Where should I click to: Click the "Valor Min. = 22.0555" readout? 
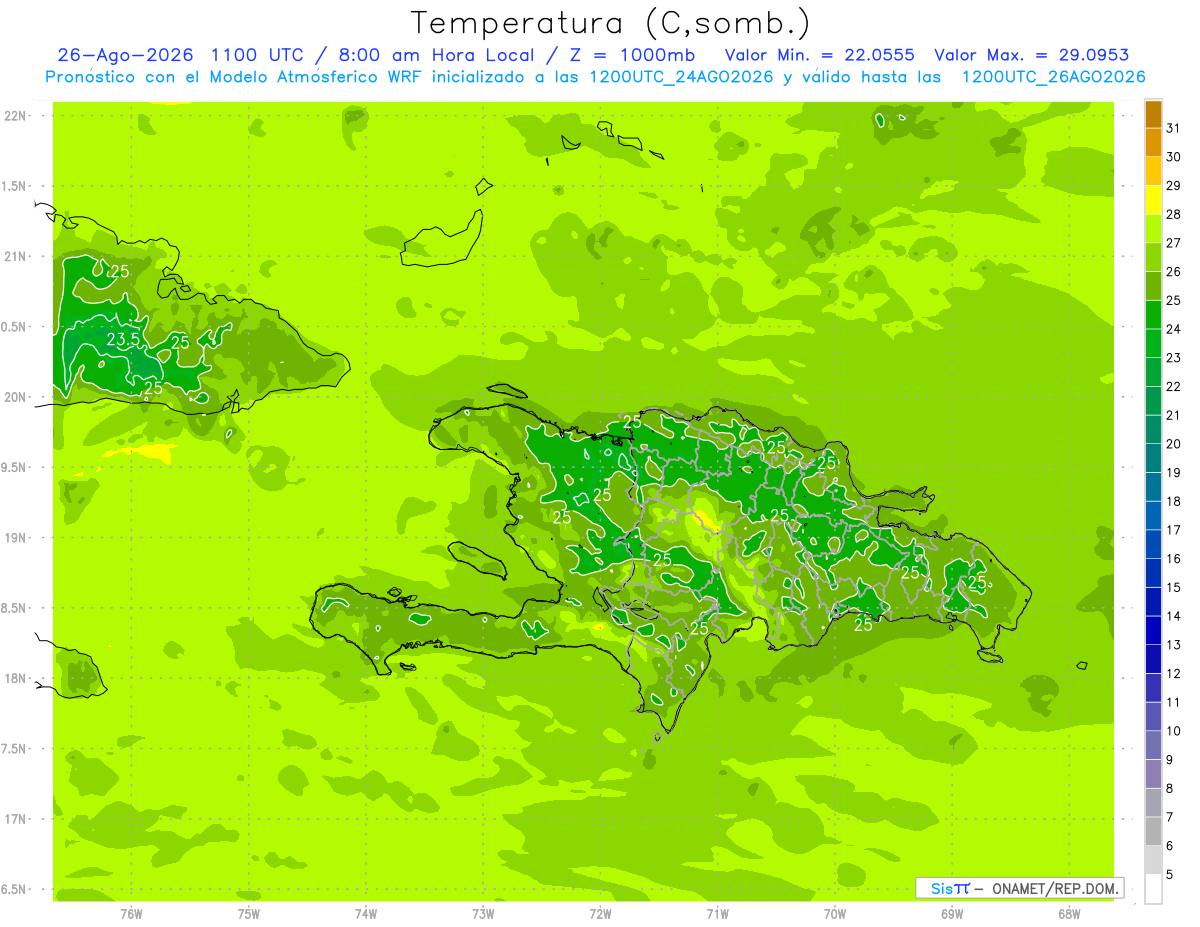821,55
